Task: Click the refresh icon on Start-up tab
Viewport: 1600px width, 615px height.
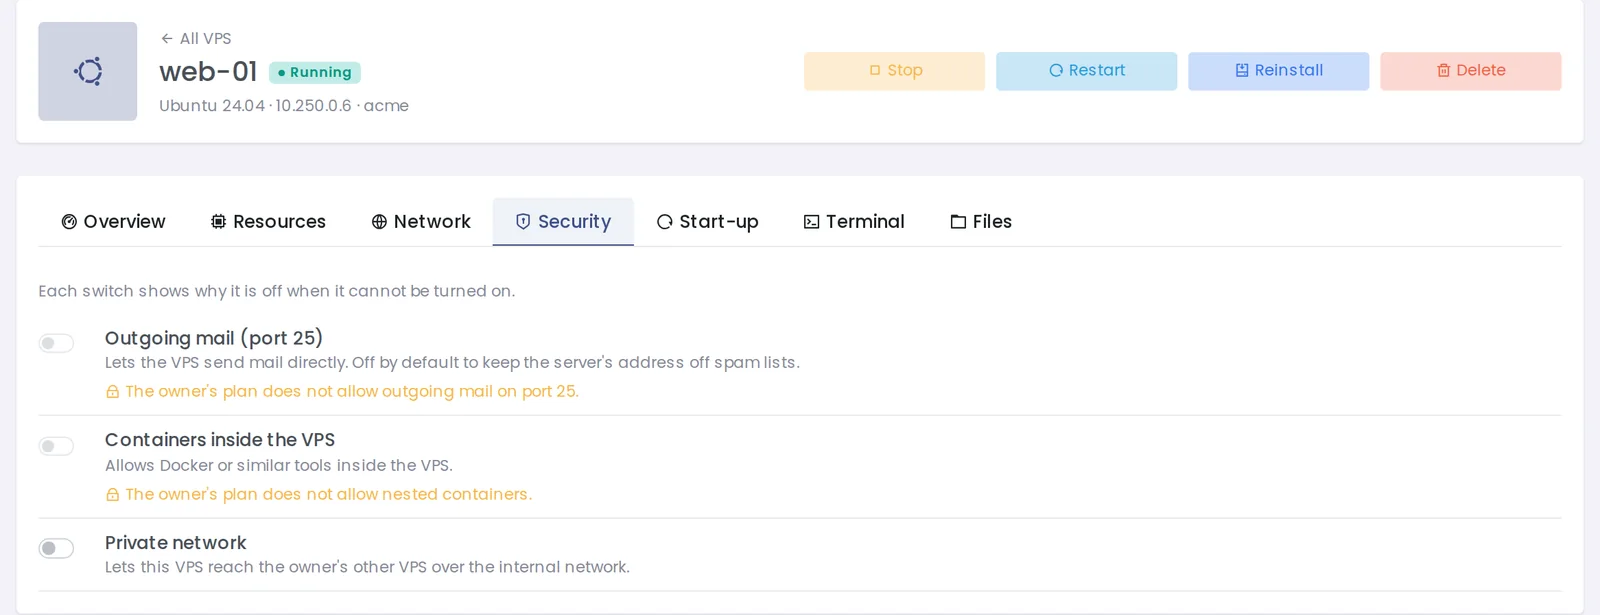Action: coord(664,222)
